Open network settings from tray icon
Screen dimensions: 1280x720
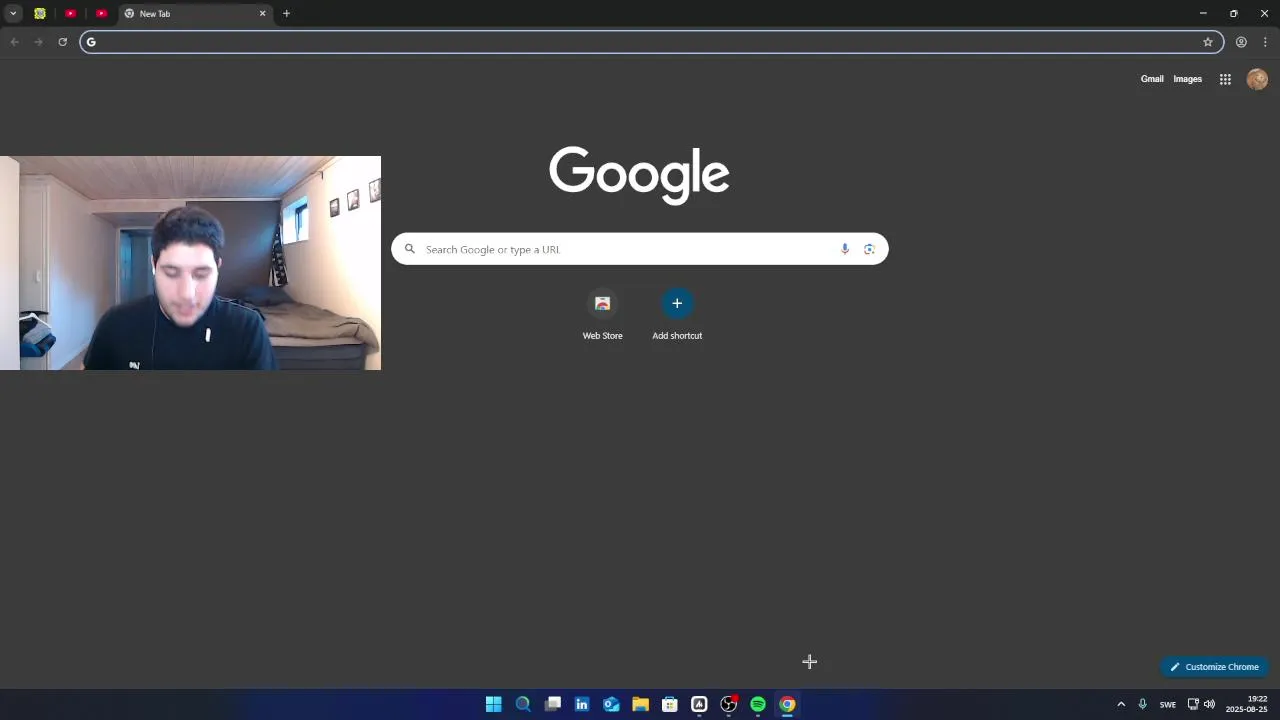point(1193,704)
